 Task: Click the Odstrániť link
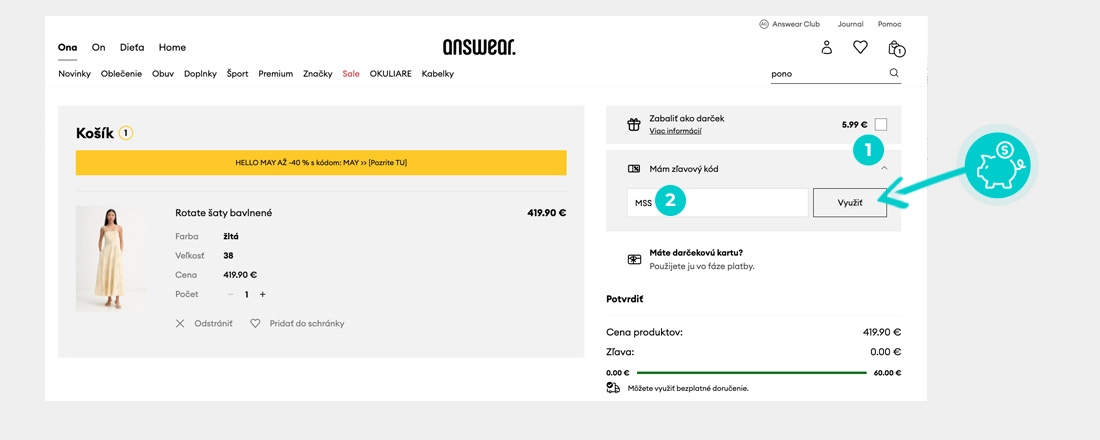[x=213, y=324]
